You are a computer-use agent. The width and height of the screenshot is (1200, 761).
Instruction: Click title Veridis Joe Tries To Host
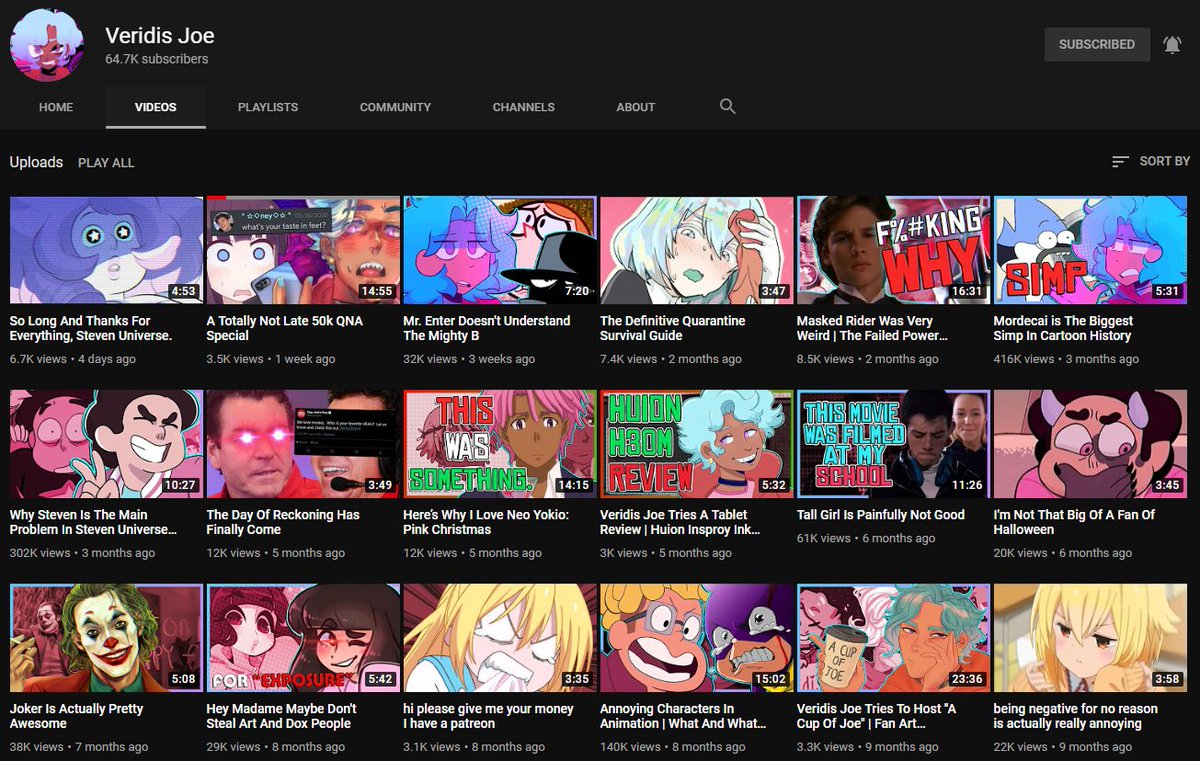pos(877,716)
